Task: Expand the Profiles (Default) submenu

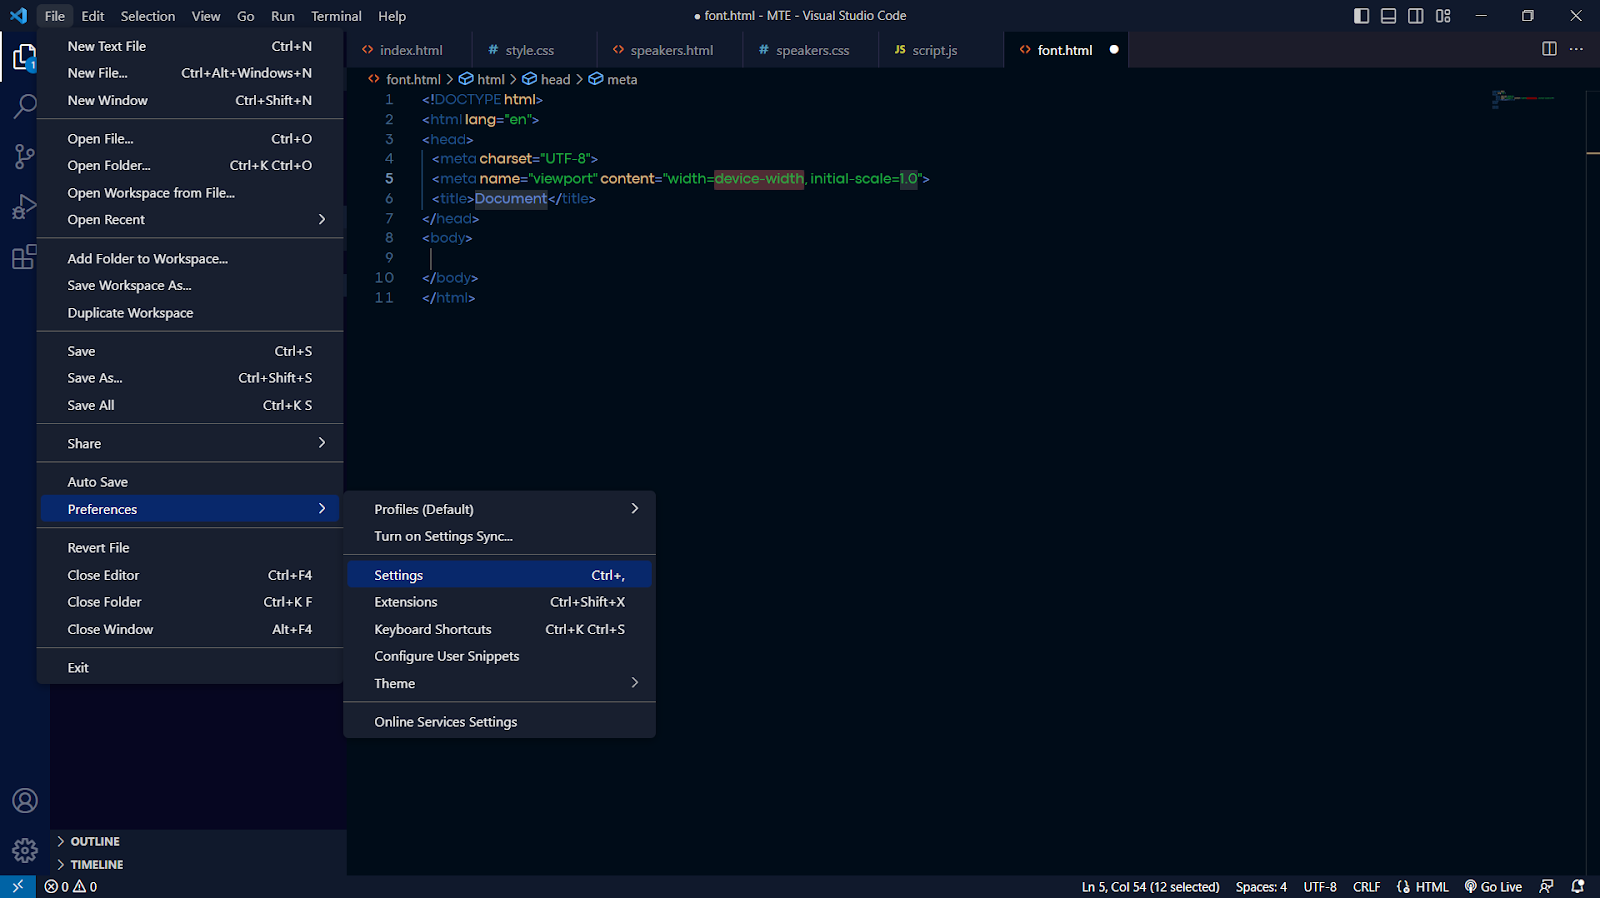Action: coord(499,509)
